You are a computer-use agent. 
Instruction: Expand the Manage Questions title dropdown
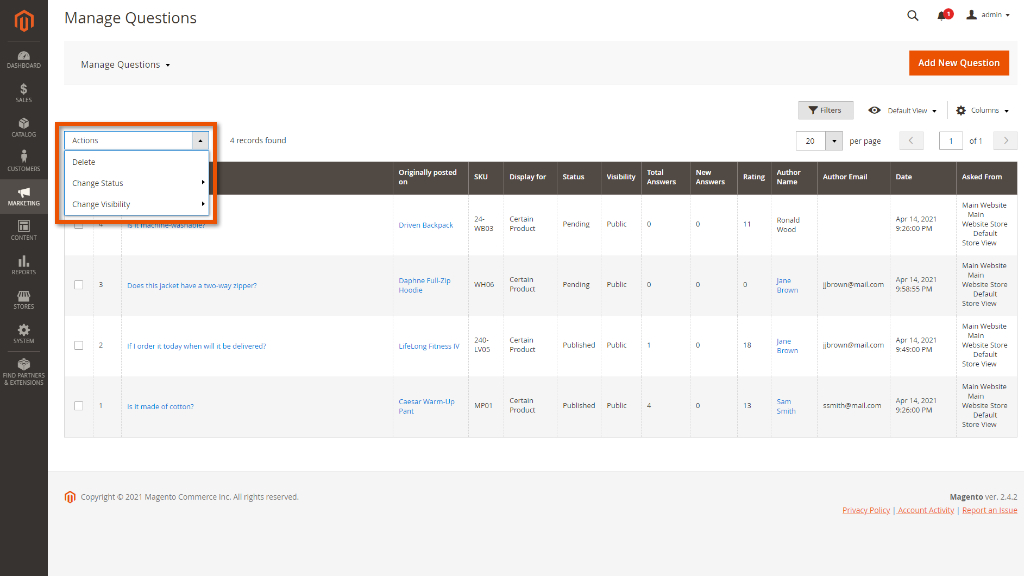pyautogui.click(x=125, y=65)
